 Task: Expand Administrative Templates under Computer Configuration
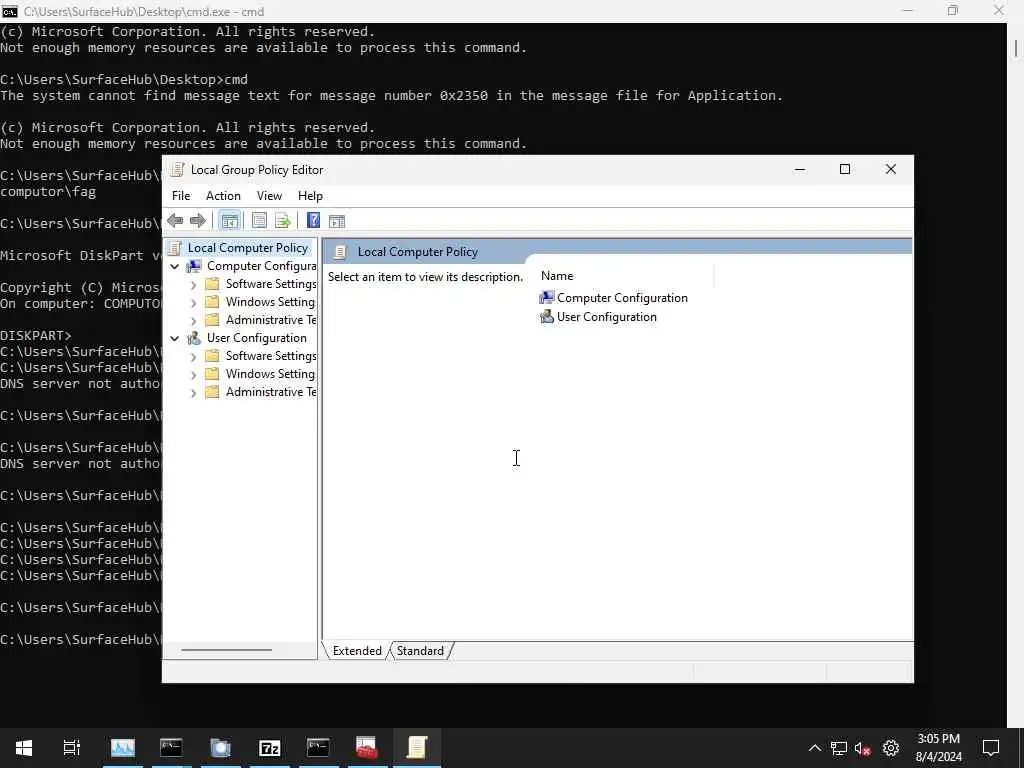pos(193,321)
